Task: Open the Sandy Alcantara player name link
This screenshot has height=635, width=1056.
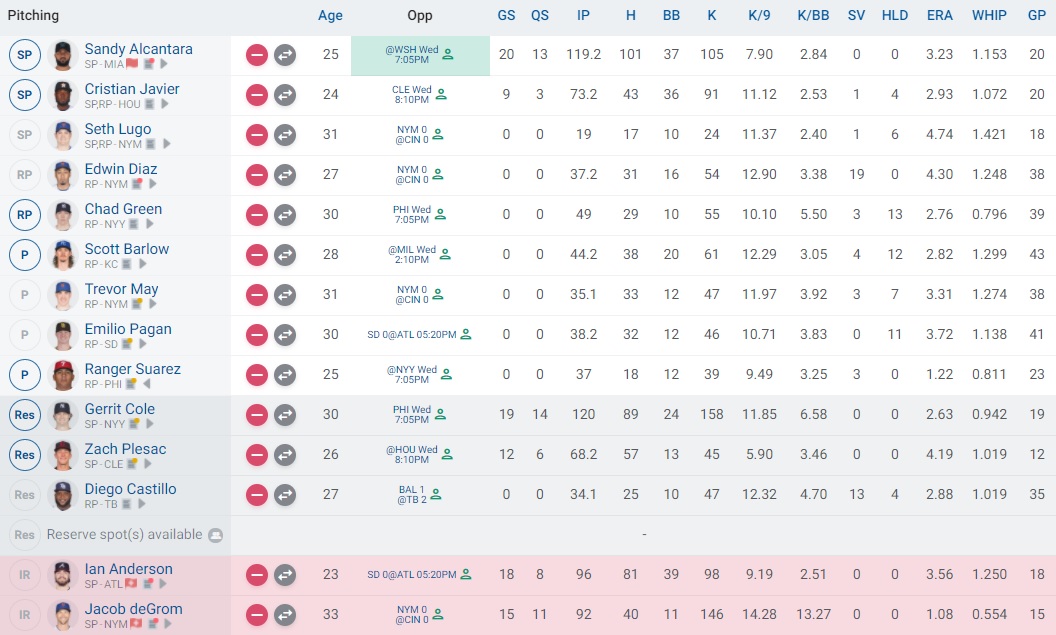Action: [138, 49]
